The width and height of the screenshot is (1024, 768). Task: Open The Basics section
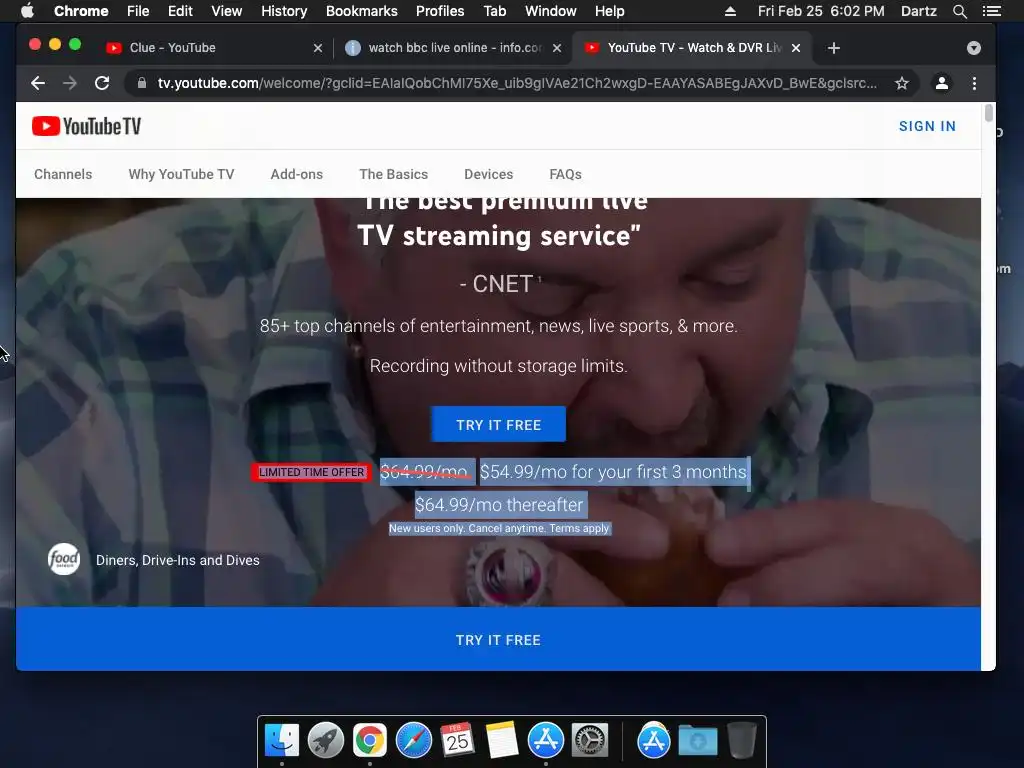tap(393, 174)
